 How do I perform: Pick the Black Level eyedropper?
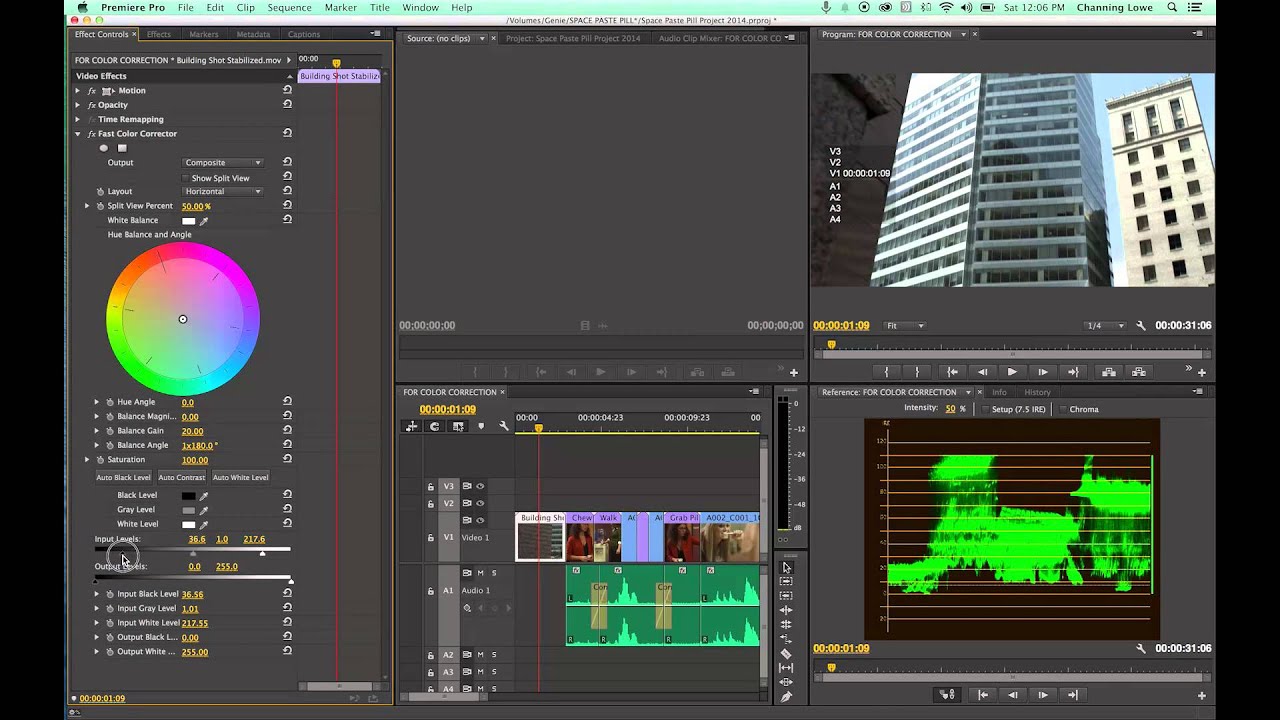pyautogui.click(x=204, y=495)
